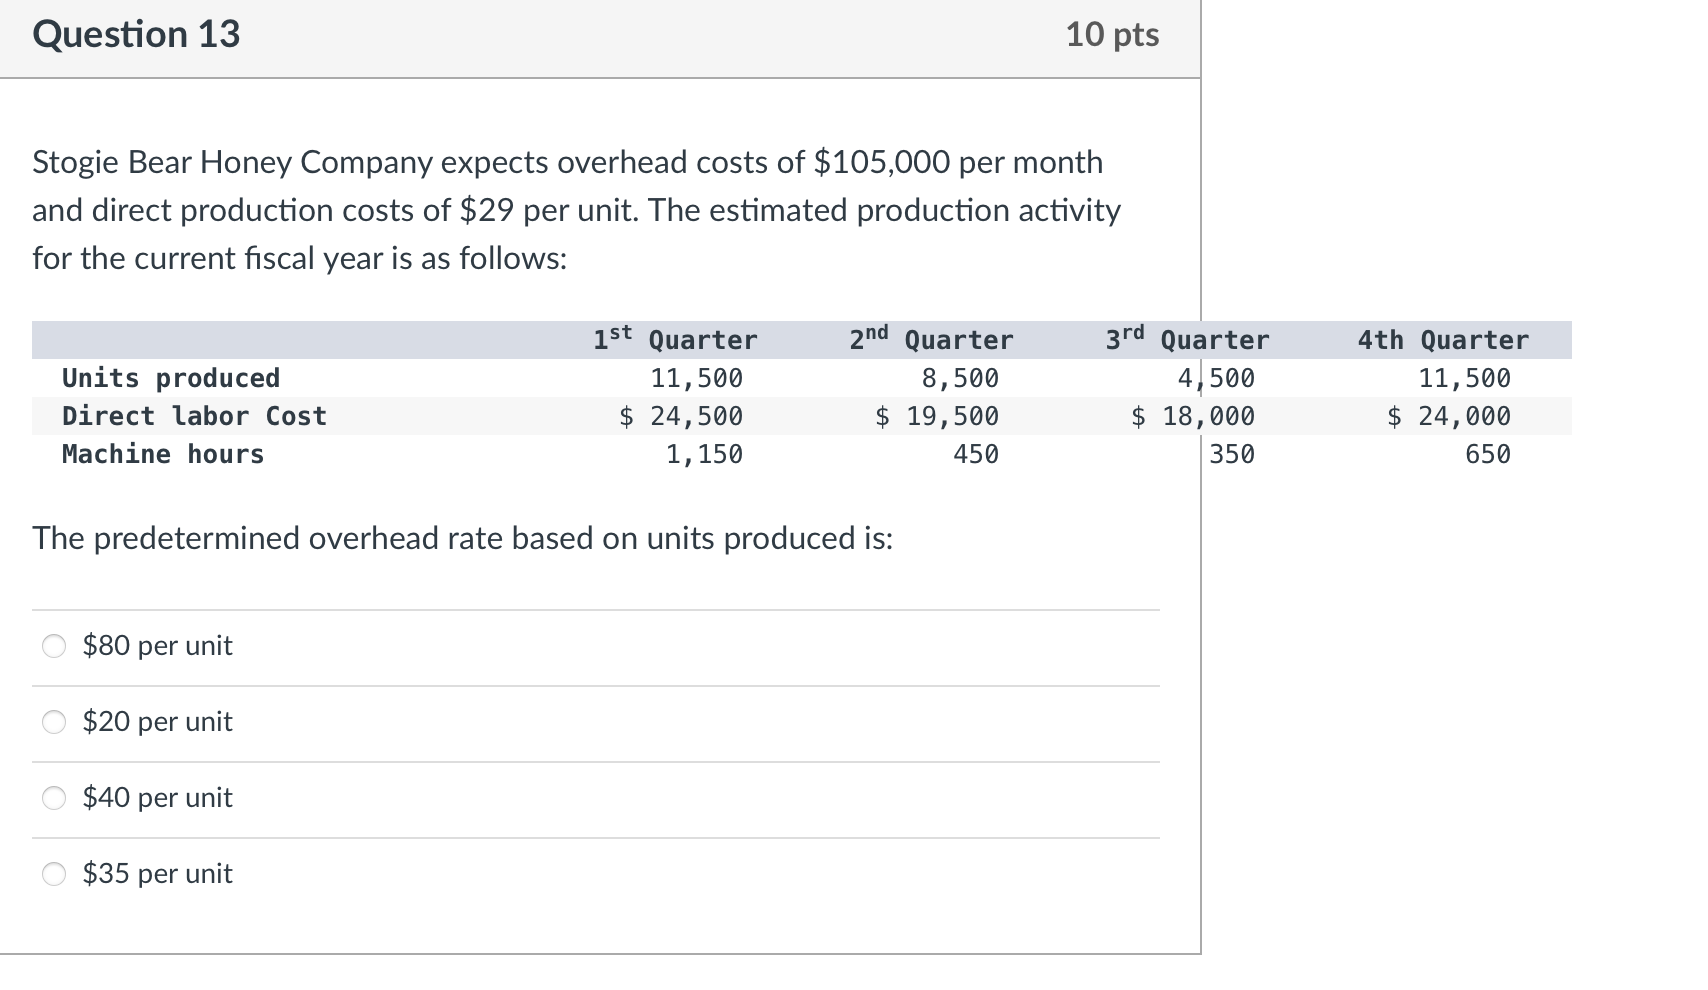Click the Units produced row label
The height and width of the screenshot is (990, 1708).
(x=171, y=378)
